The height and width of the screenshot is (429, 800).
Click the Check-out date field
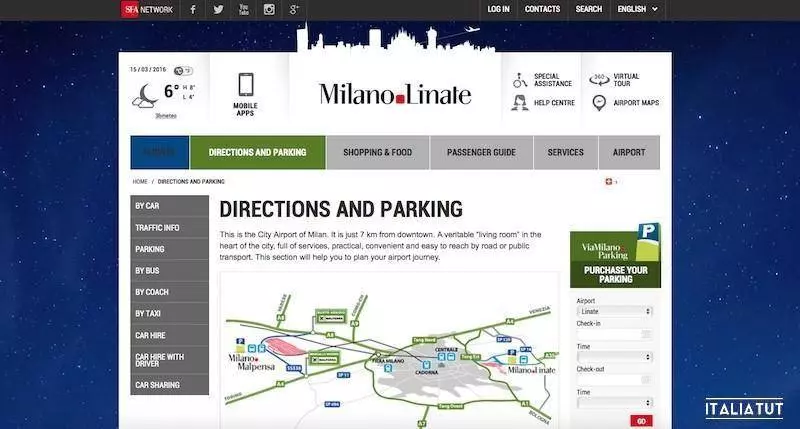pyautogui.click(x=615, y=380)
